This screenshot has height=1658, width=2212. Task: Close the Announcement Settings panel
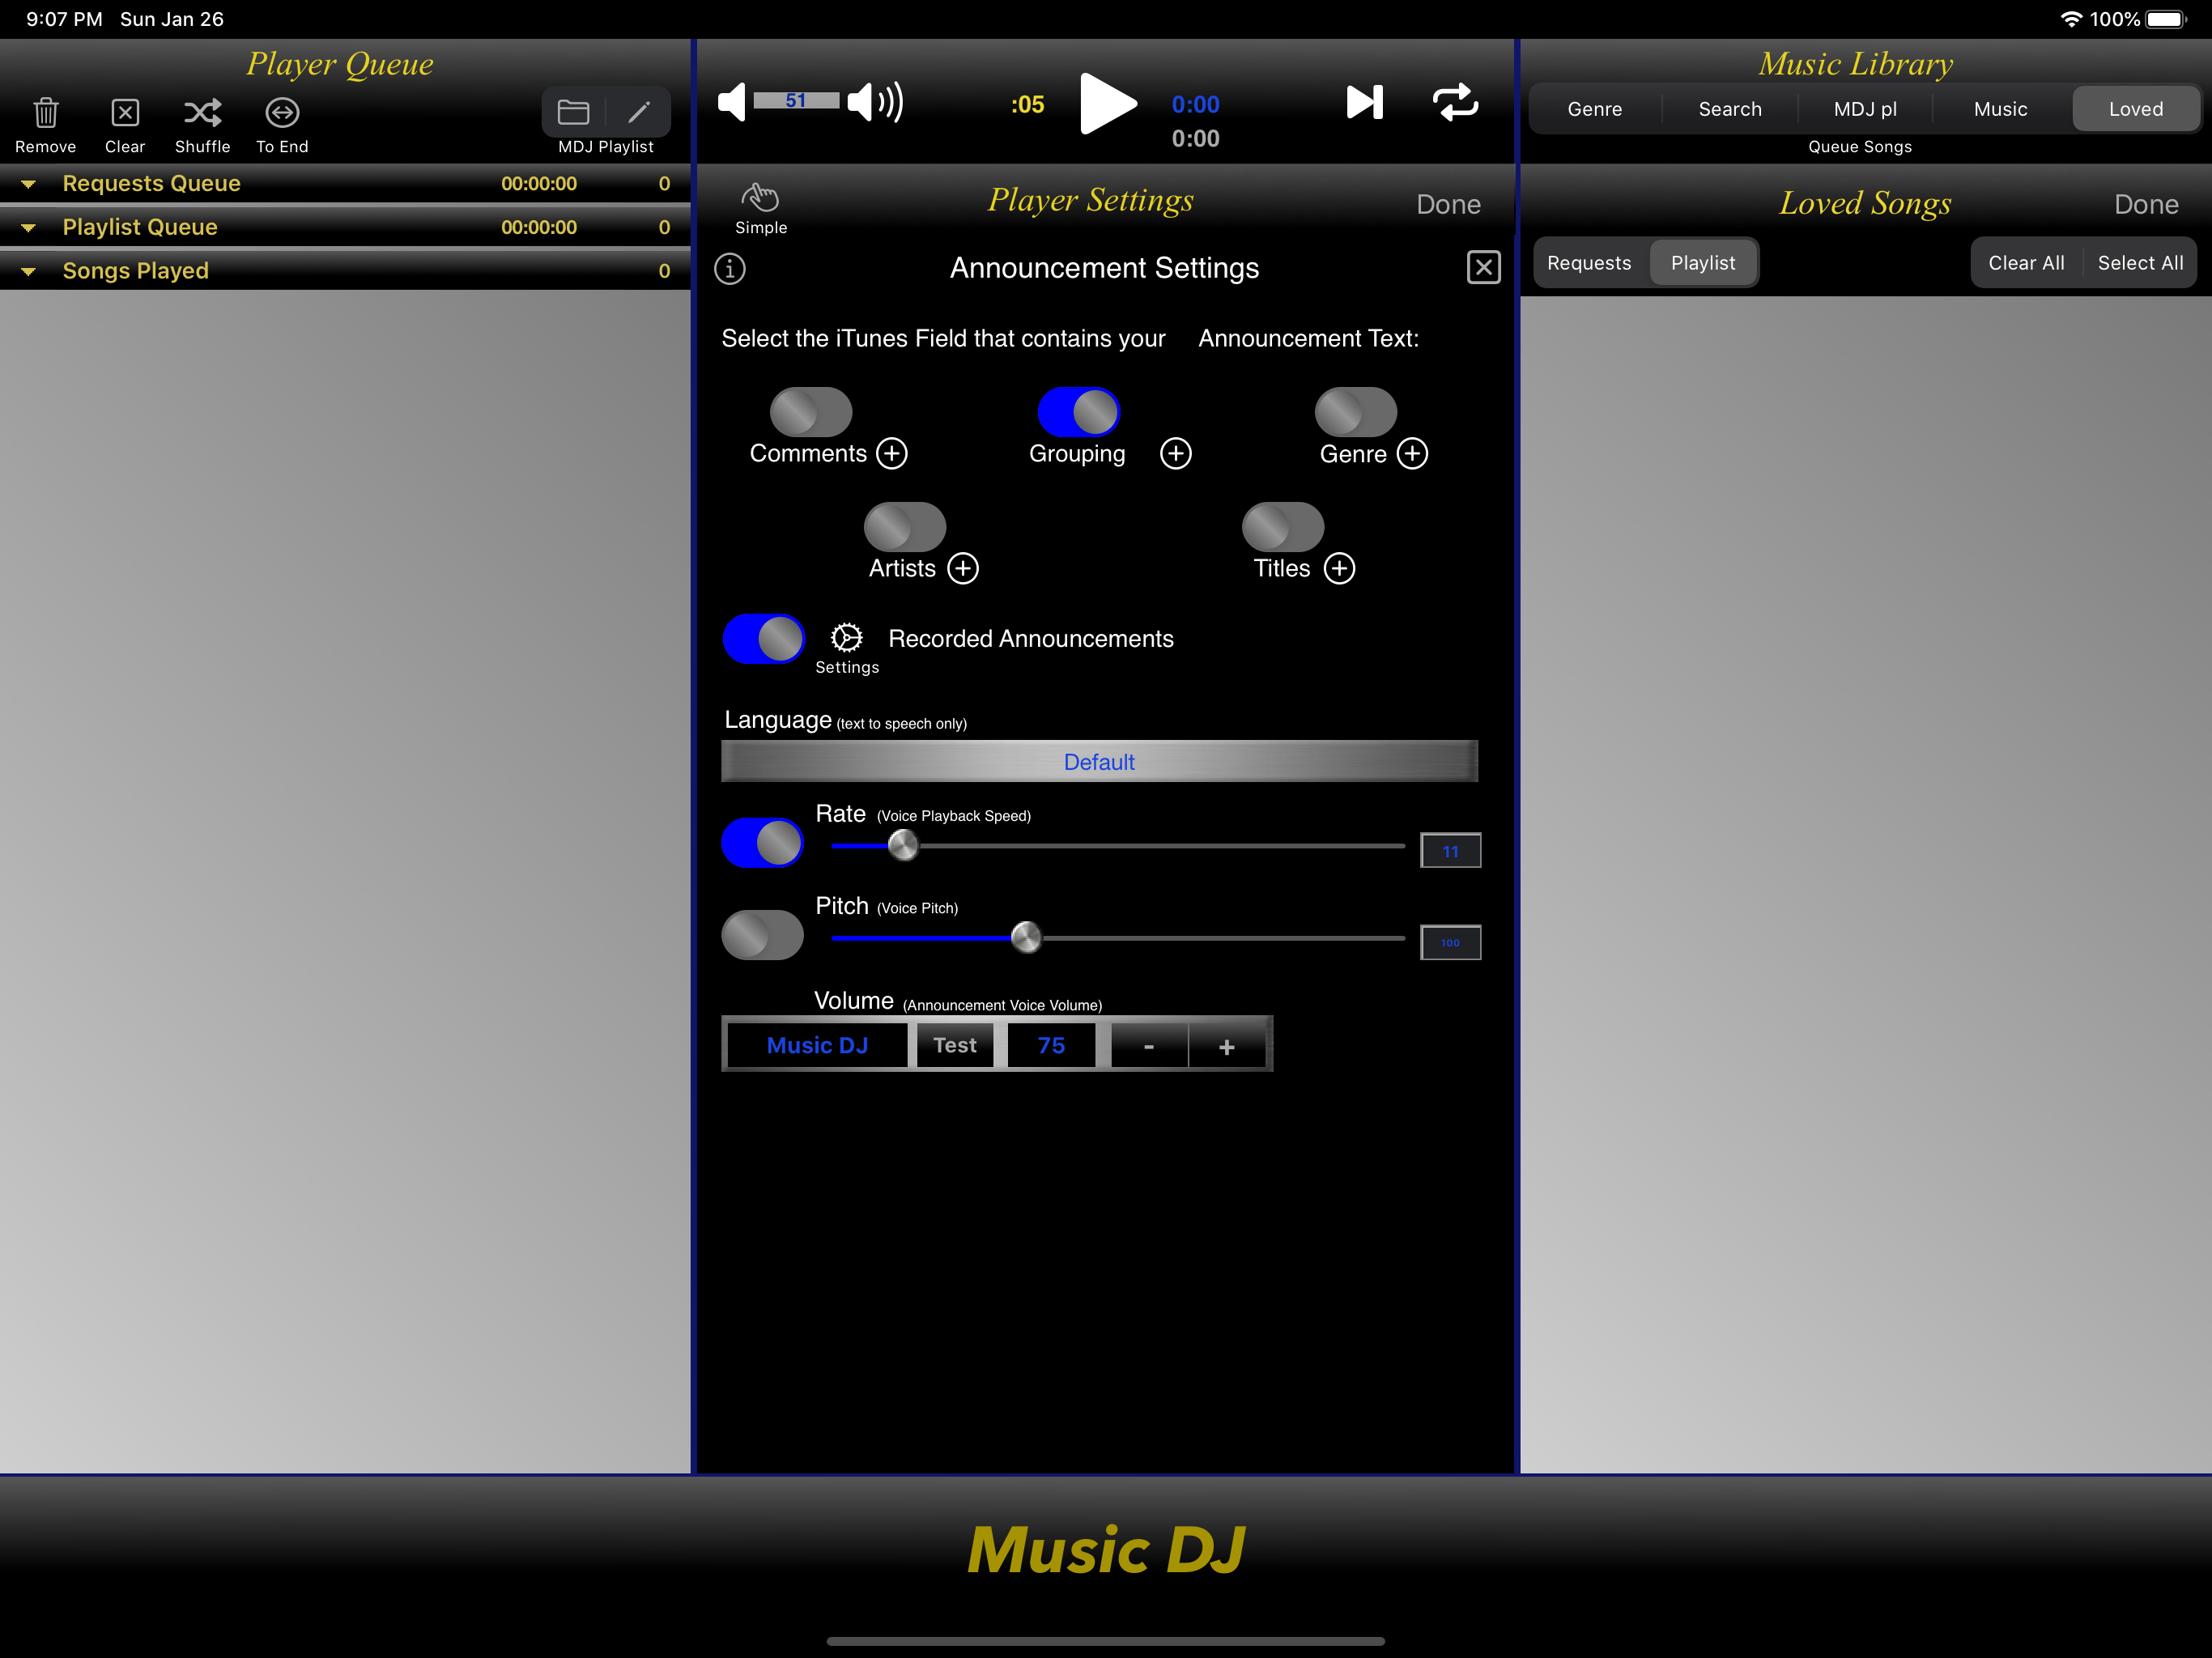(x=1483, y=268)
